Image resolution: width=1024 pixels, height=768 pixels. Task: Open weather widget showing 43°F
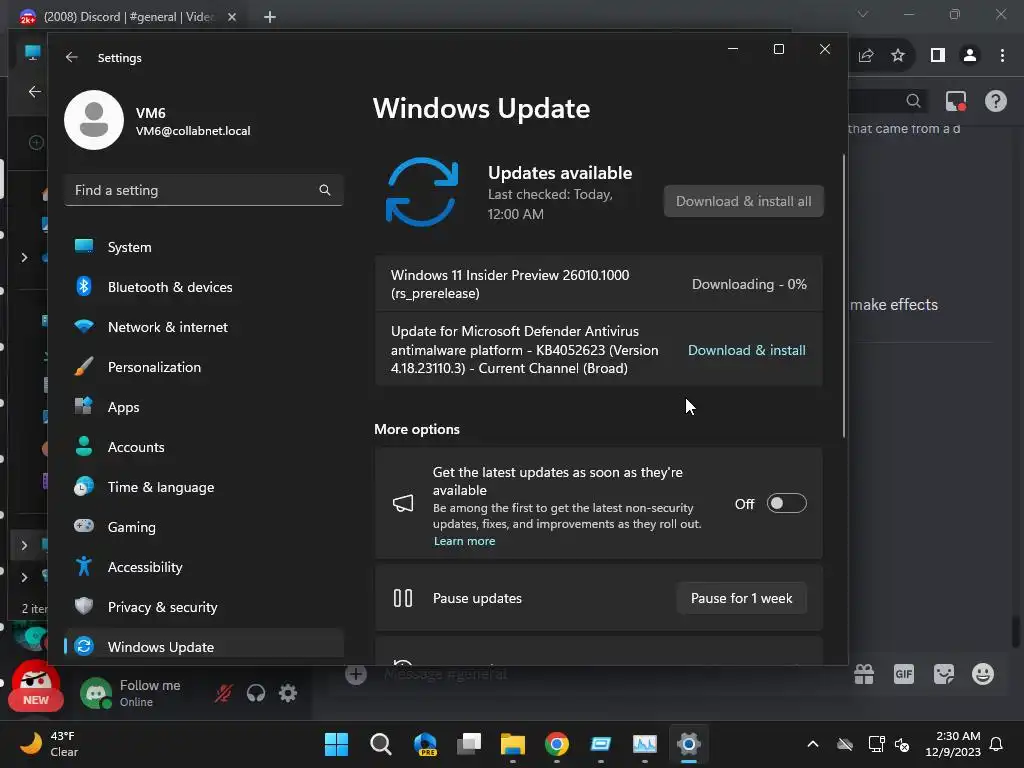pos(49,744)
